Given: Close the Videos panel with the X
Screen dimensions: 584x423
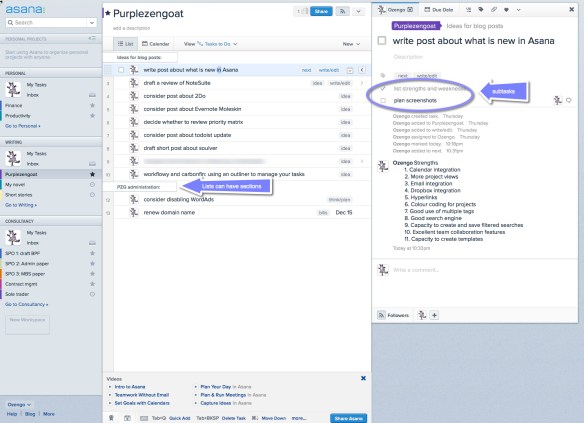Looking at the screenshot, I should [363, 378].
